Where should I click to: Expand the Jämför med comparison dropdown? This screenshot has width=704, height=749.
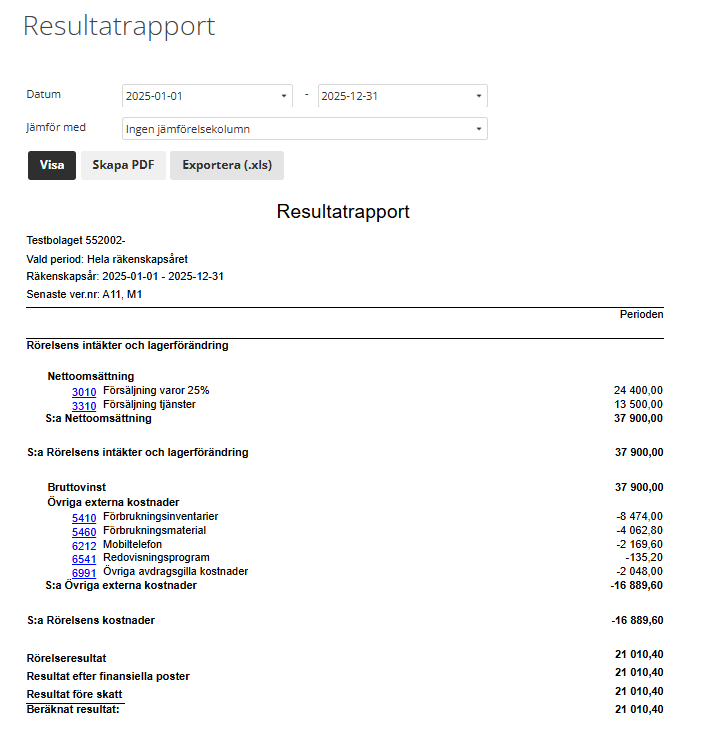click(x=479, y=129)
